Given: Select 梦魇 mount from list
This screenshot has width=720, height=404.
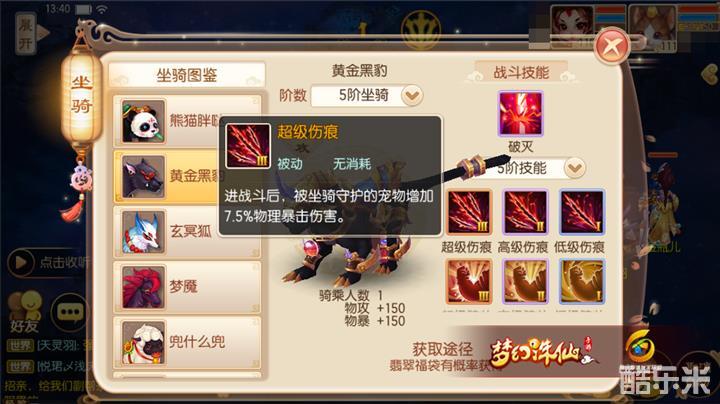Looking at the screenshot, I should (187, 287).
